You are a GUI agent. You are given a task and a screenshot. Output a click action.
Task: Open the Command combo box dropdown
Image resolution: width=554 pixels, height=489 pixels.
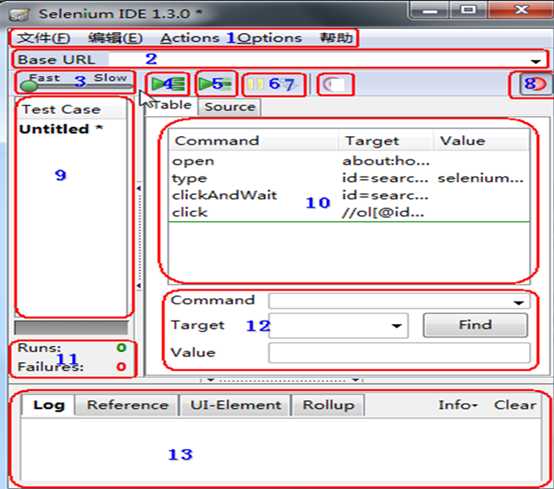coord(519,302)
